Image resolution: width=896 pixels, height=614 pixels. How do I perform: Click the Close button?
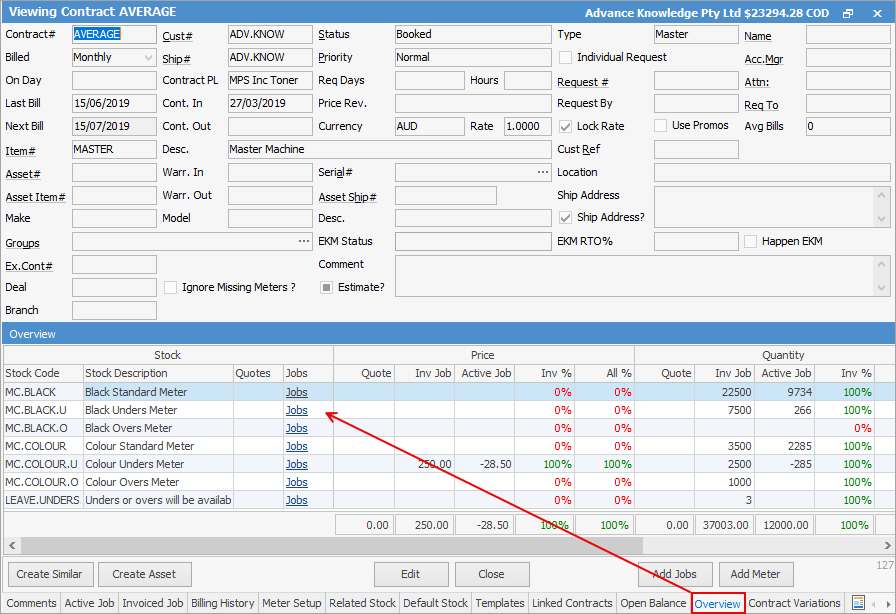click(x=491, y=574)
